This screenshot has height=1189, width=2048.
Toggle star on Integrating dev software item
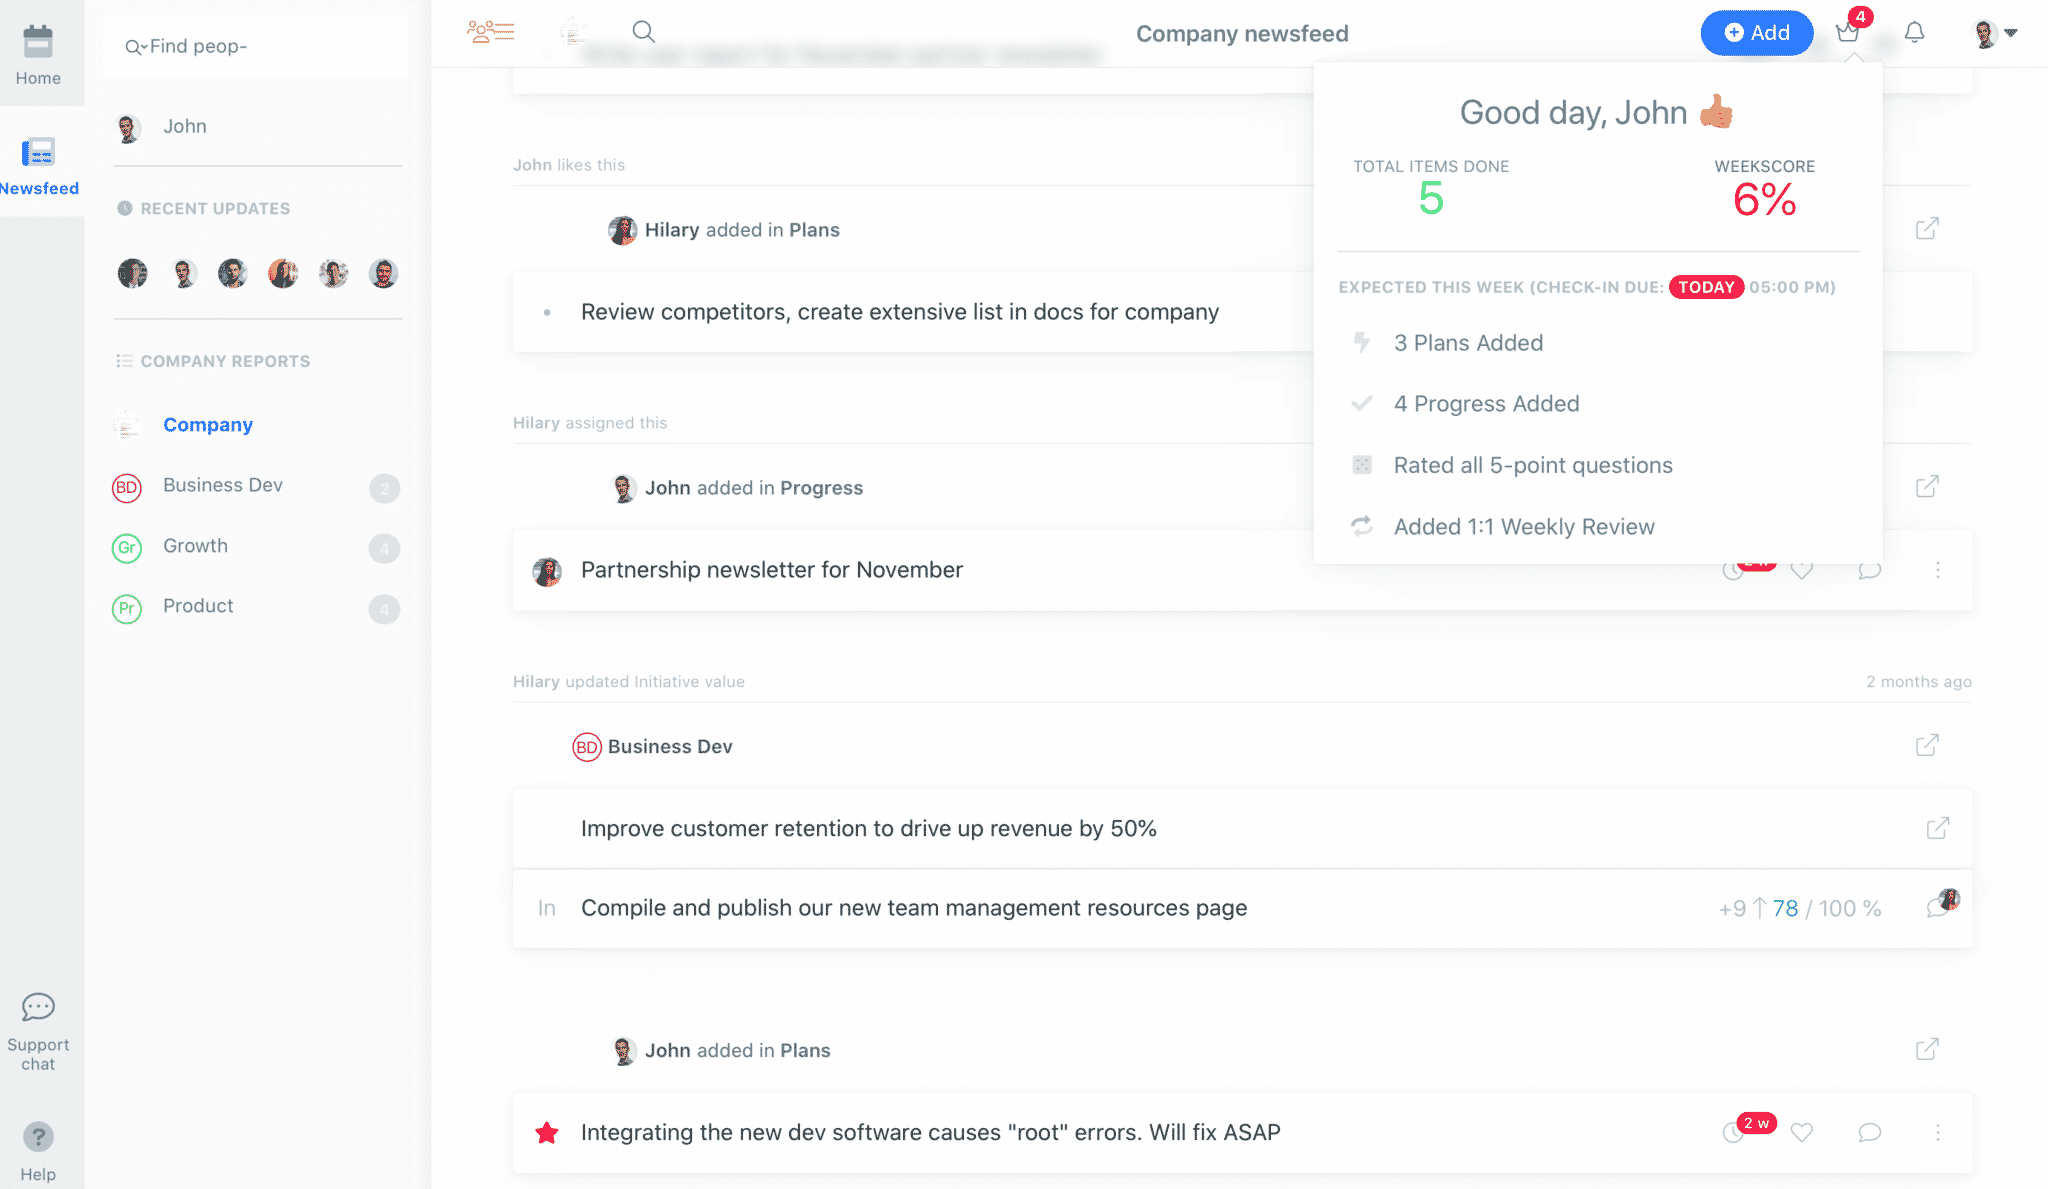tap(547, 1132)
